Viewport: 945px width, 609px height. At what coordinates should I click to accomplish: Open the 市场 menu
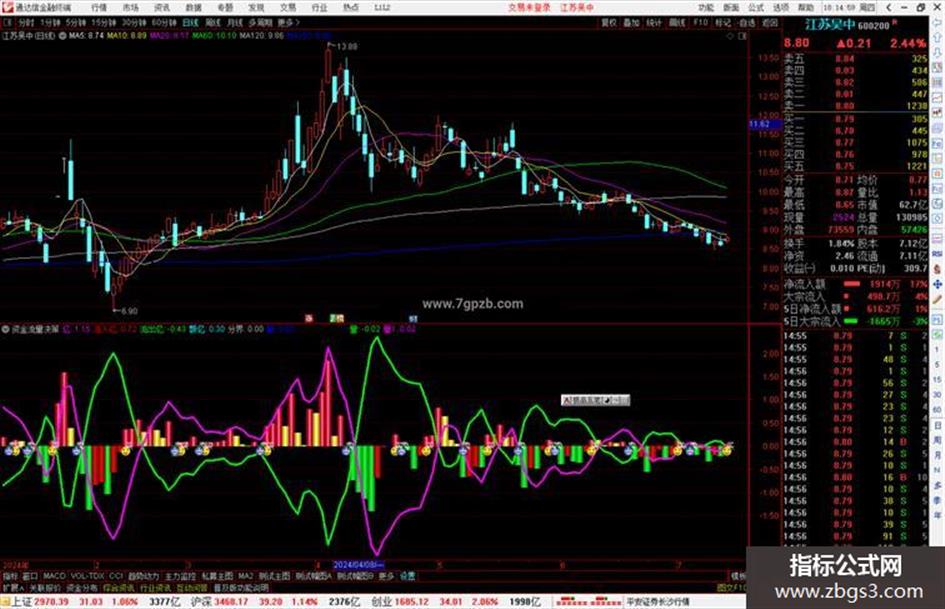tap(130, 8)
